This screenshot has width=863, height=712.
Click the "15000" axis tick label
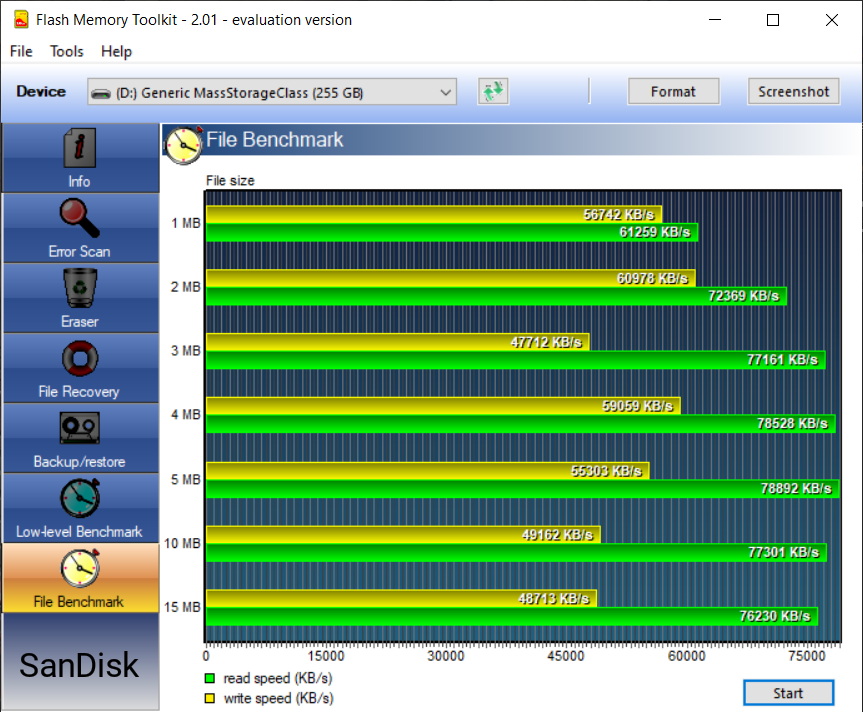(326, 656)
